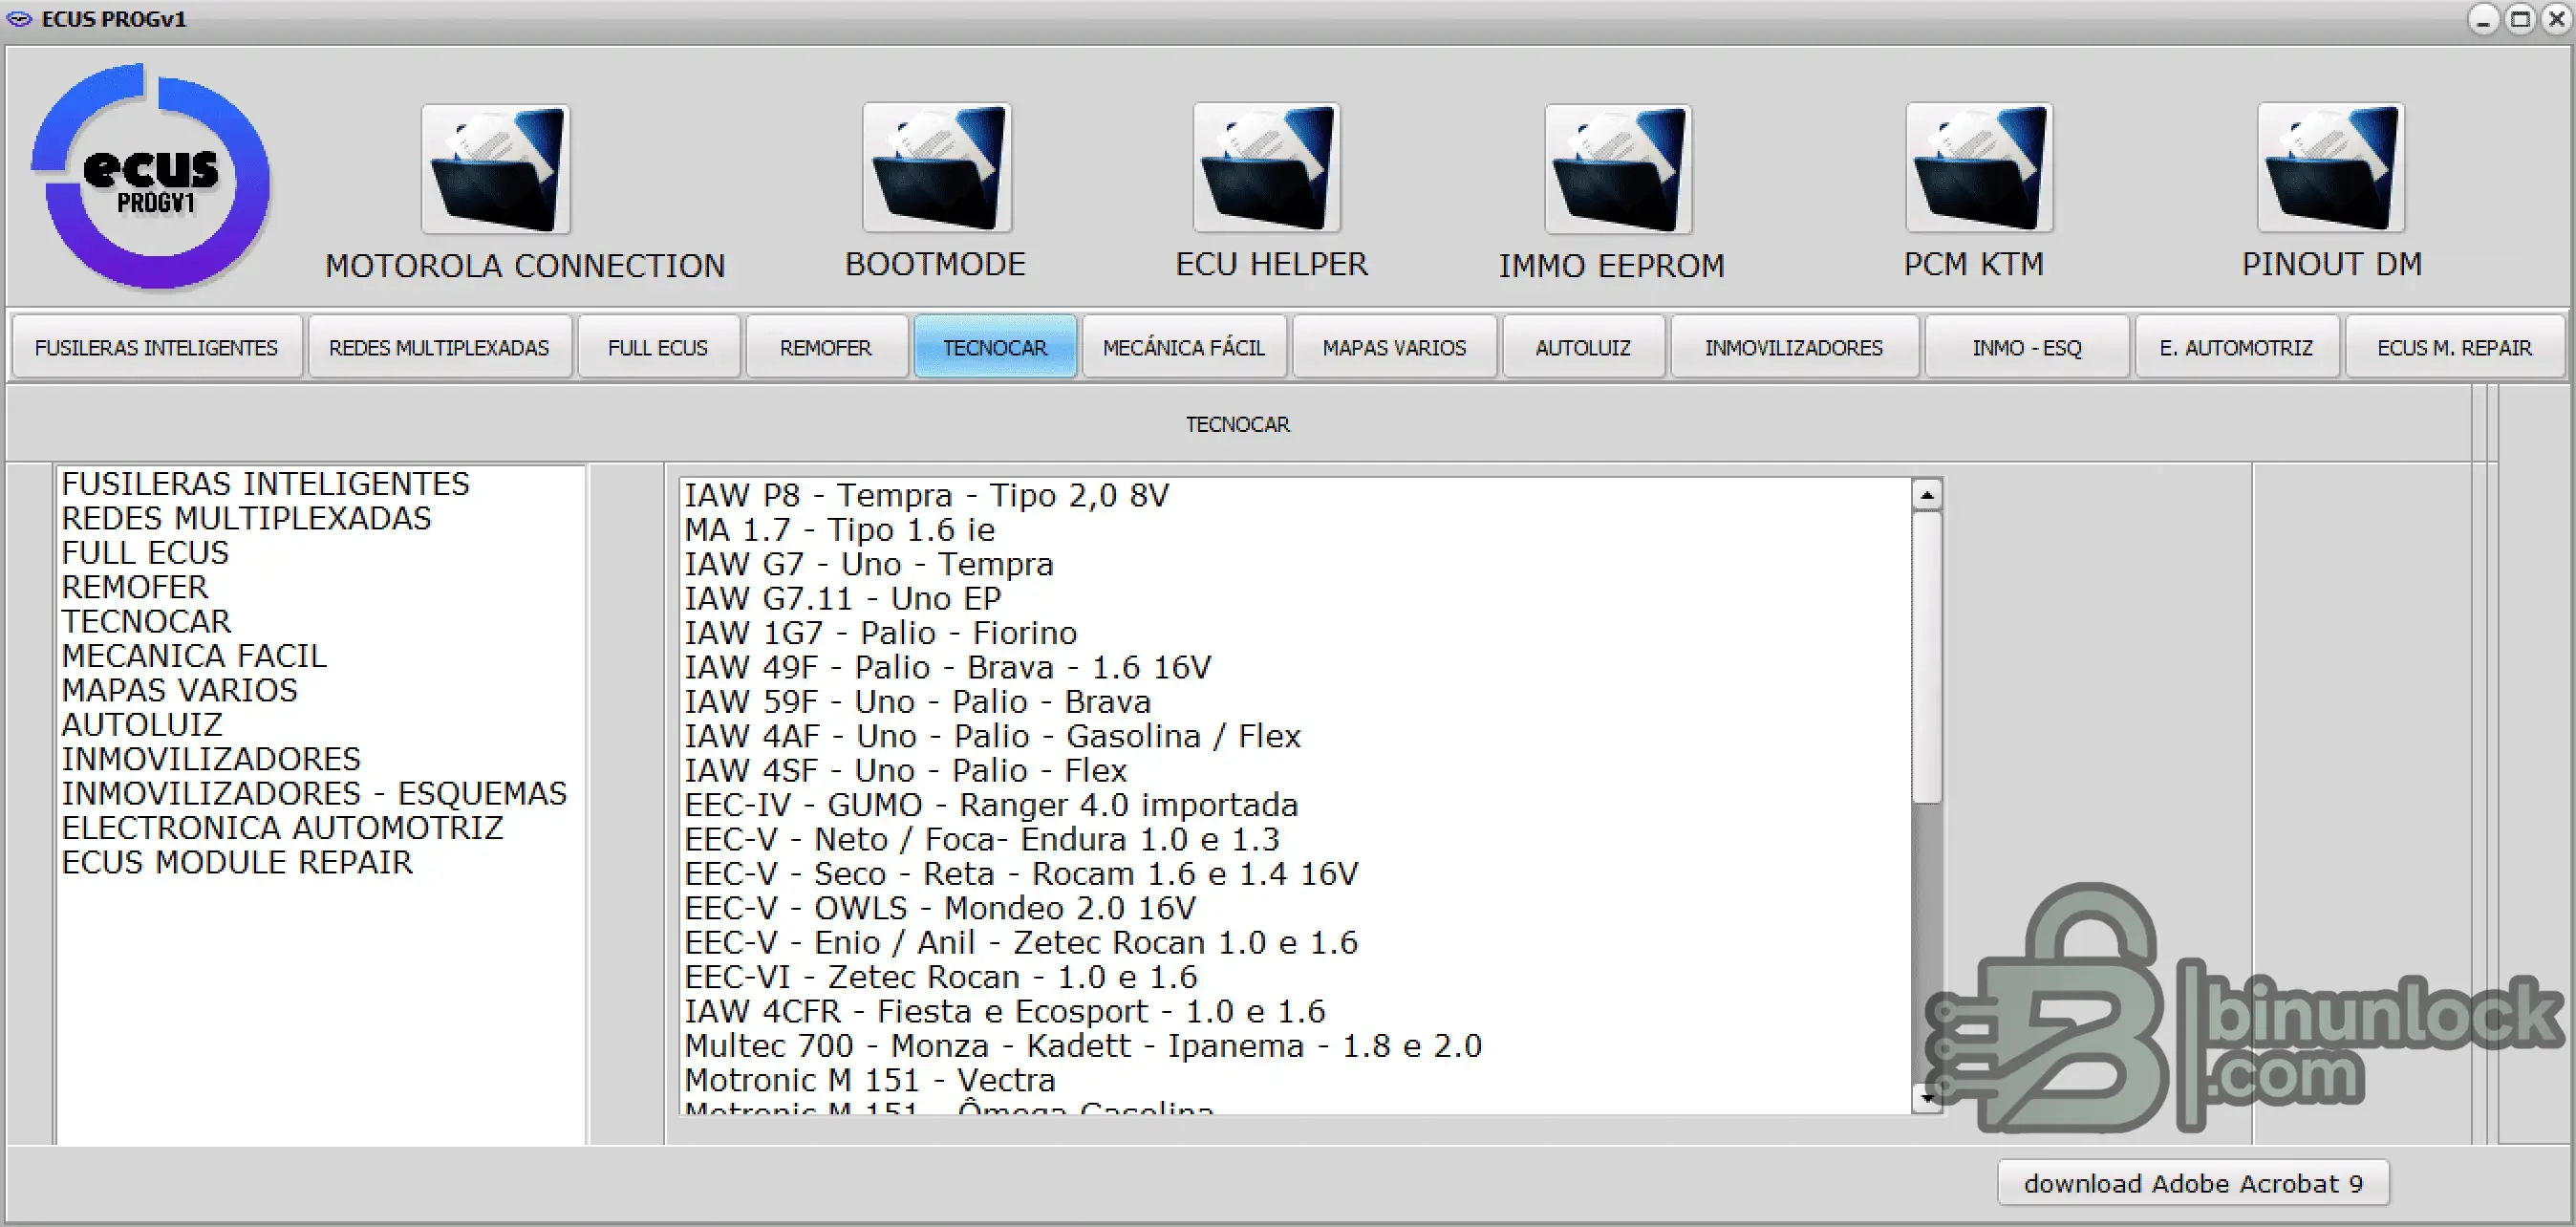Open the PCM KTM folder icon
2576x1227 pixels.
click(1979, 168)
